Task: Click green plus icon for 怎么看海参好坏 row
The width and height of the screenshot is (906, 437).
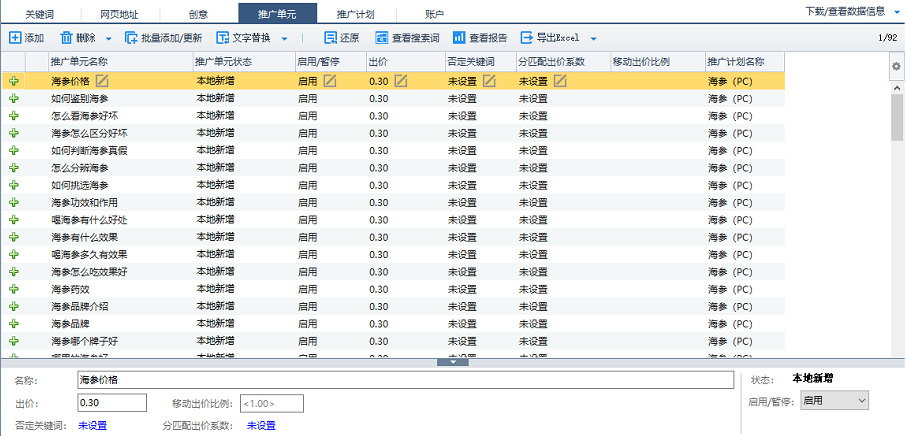Action: 14,116
